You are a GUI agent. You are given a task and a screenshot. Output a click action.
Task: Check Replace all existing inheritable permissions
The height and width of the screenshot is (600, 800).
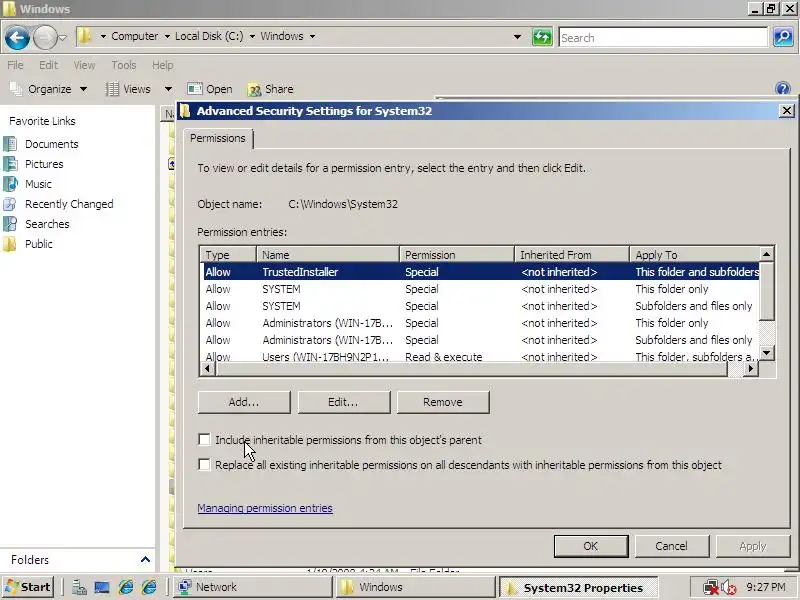click(x=204, y=464)
